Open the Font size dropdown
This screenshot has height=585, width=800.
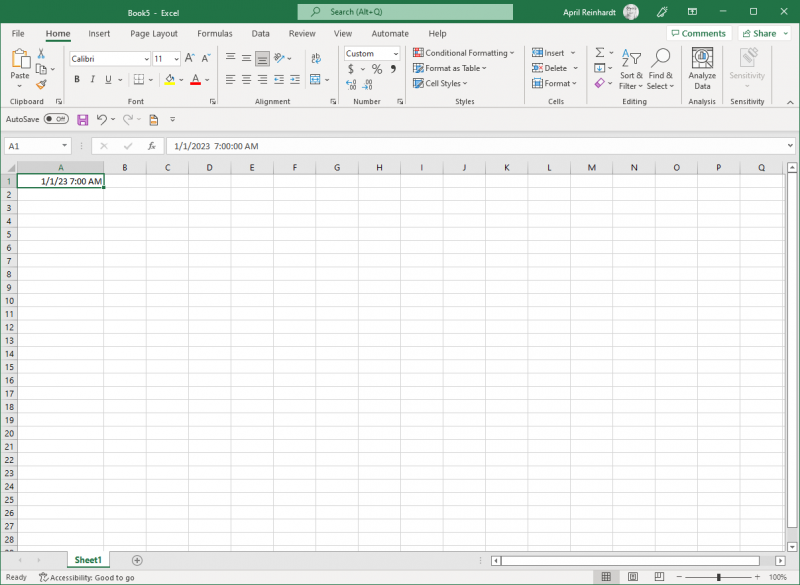(x=176, y=58)
